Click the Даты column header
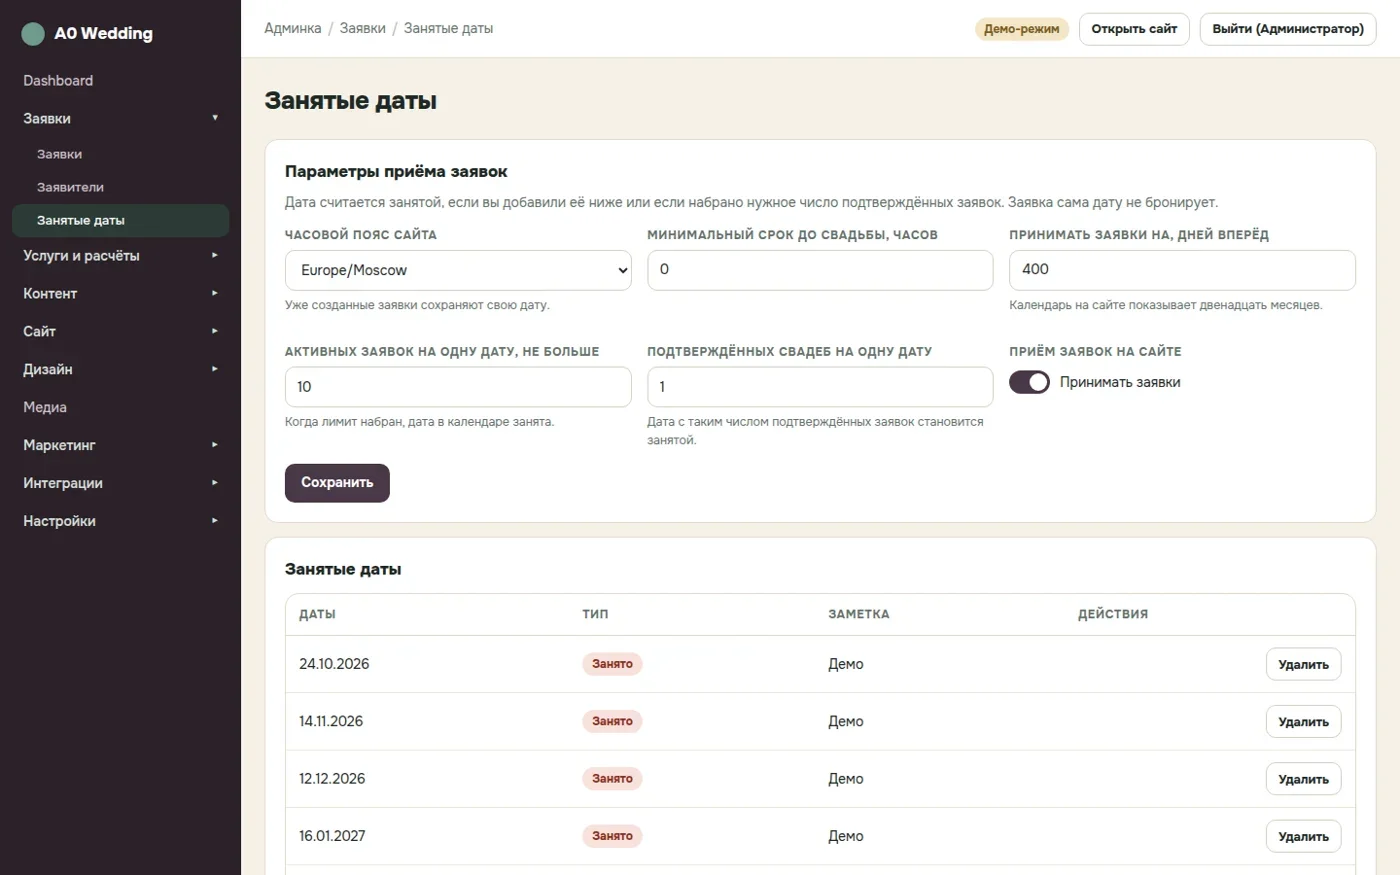The width and height of the screenshot is (1400, 875). (317, 614)
